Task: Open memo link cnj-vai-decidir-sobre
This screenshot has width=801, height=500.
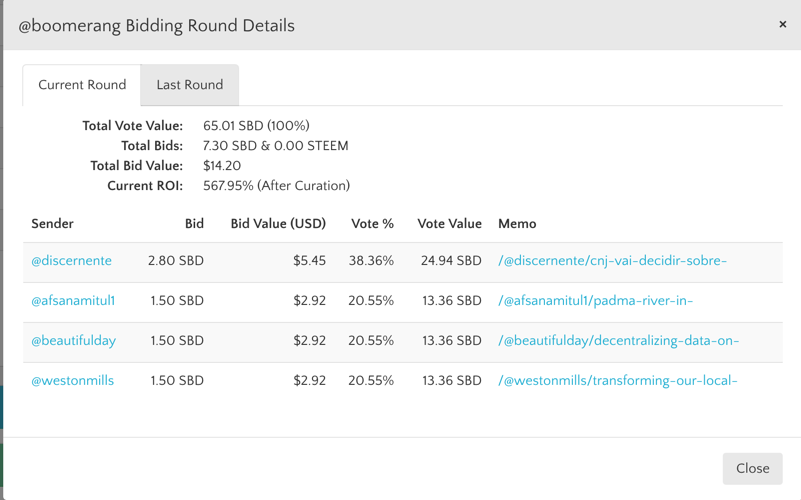Action: tap(612, 261)
